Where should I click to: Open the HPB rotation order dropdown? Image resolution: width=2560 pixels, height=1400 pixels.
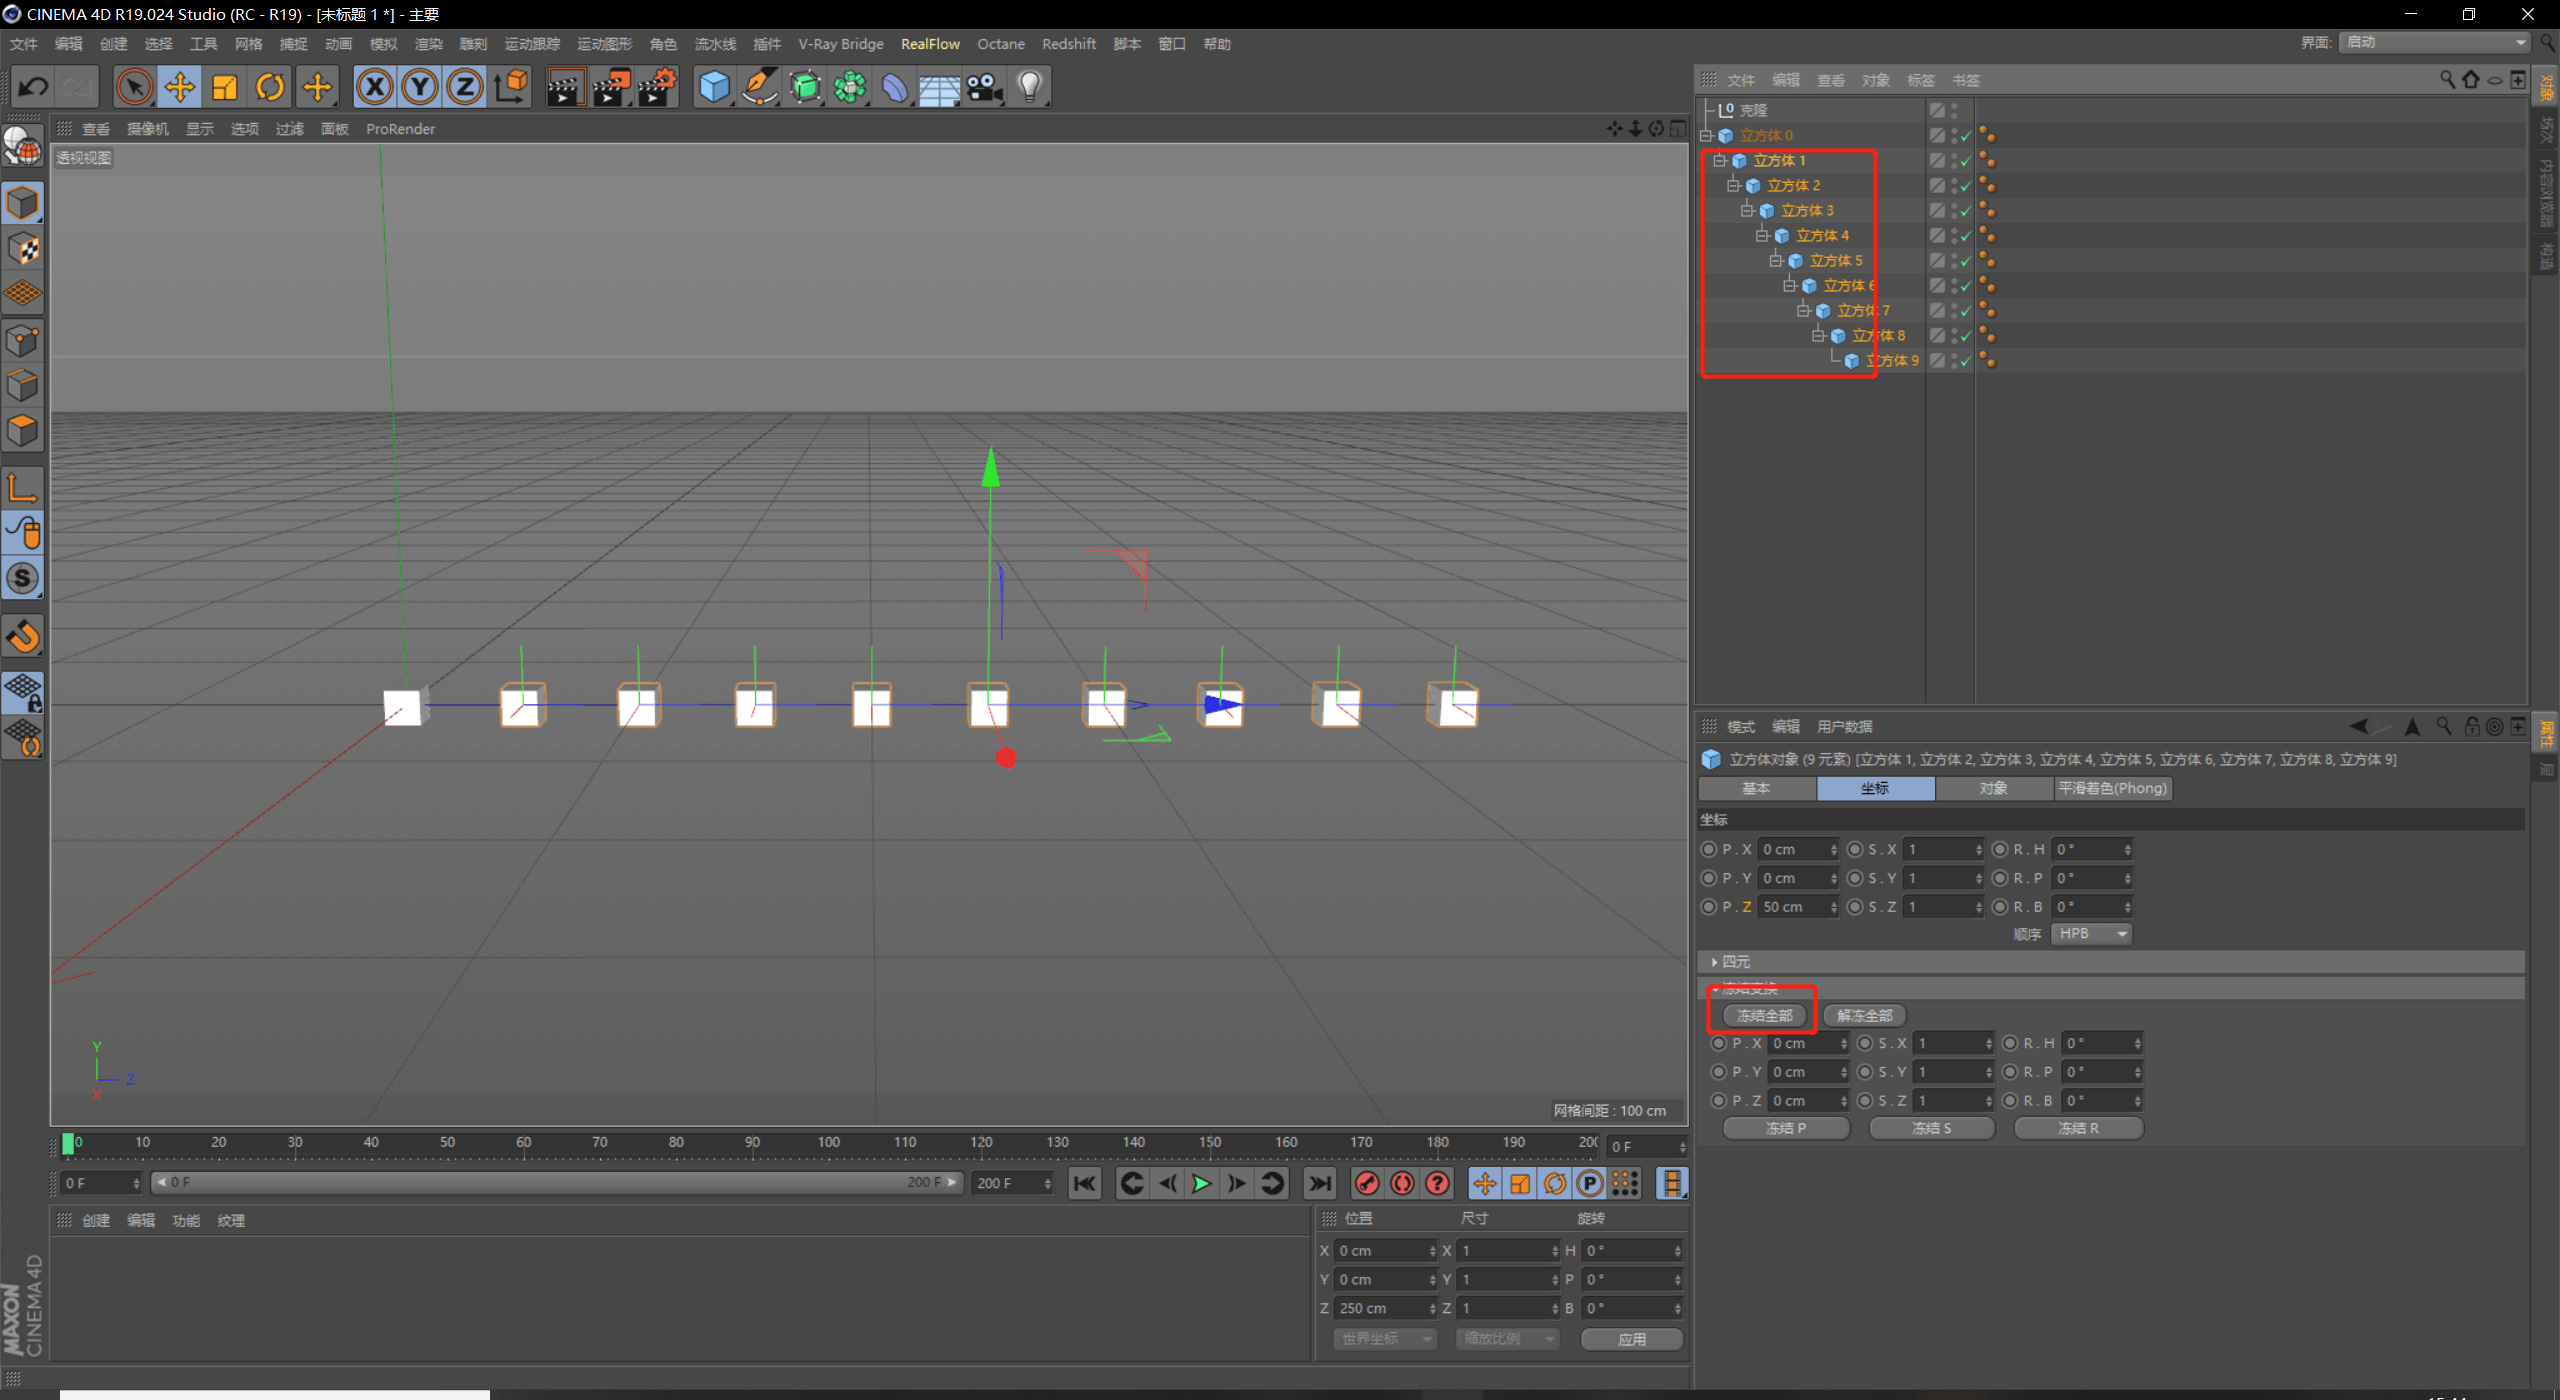click(2091, 934)
